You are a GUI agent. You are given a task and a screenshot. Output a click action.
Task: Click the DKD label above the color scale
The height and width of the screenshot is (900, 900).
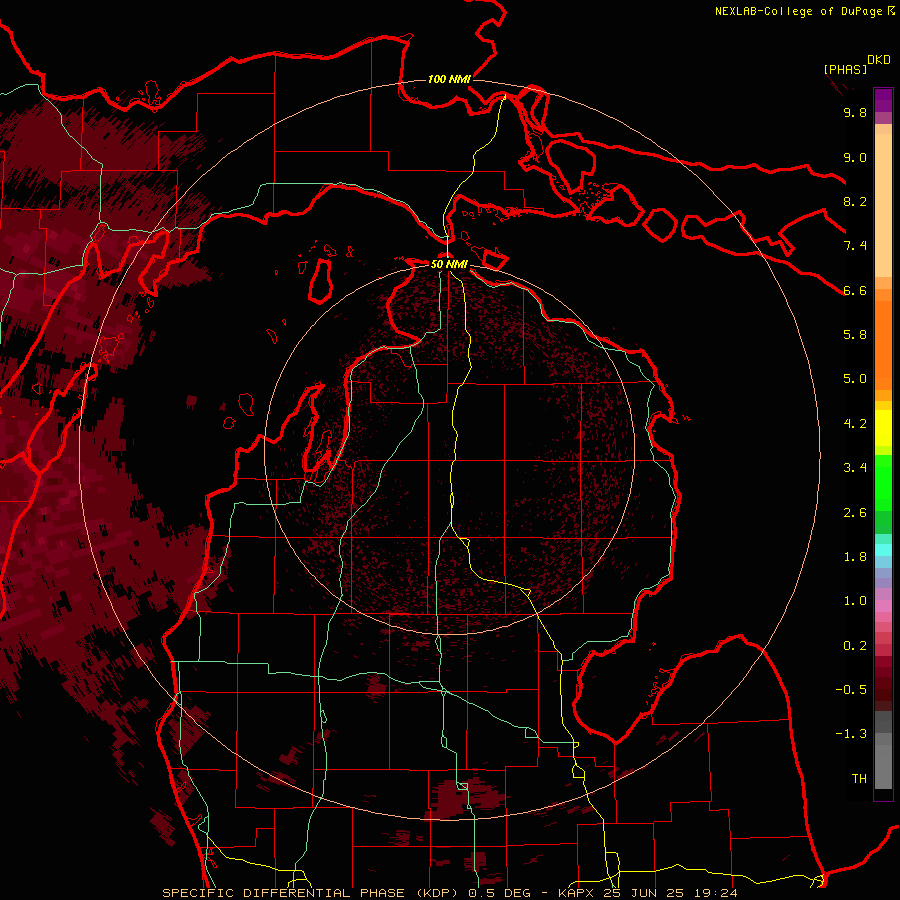(879, 60)
